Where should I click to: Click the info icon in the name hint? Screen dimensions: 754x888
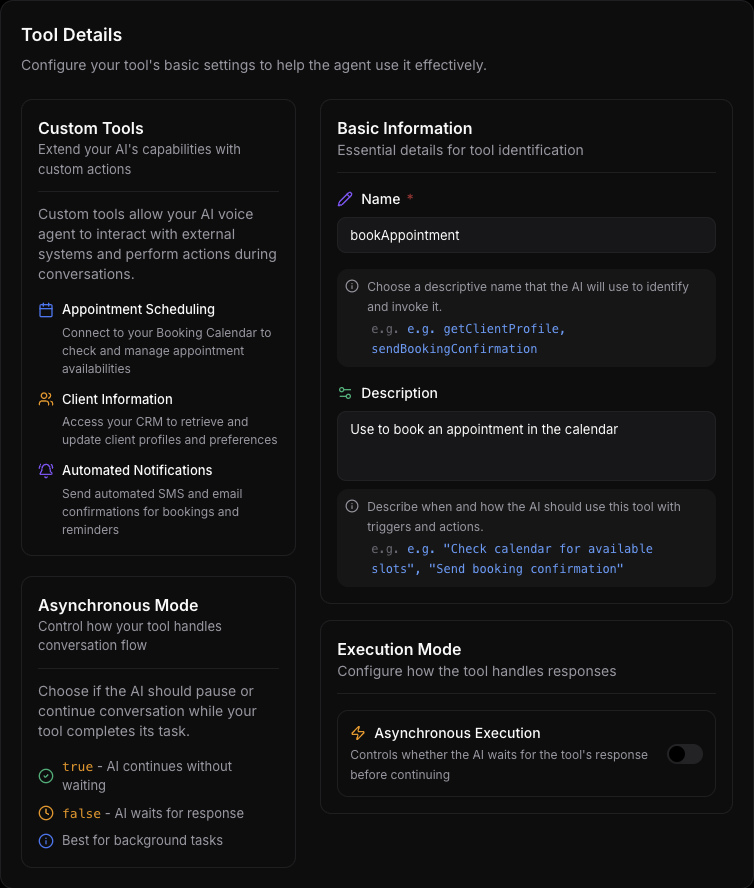[x=352, y=286]
